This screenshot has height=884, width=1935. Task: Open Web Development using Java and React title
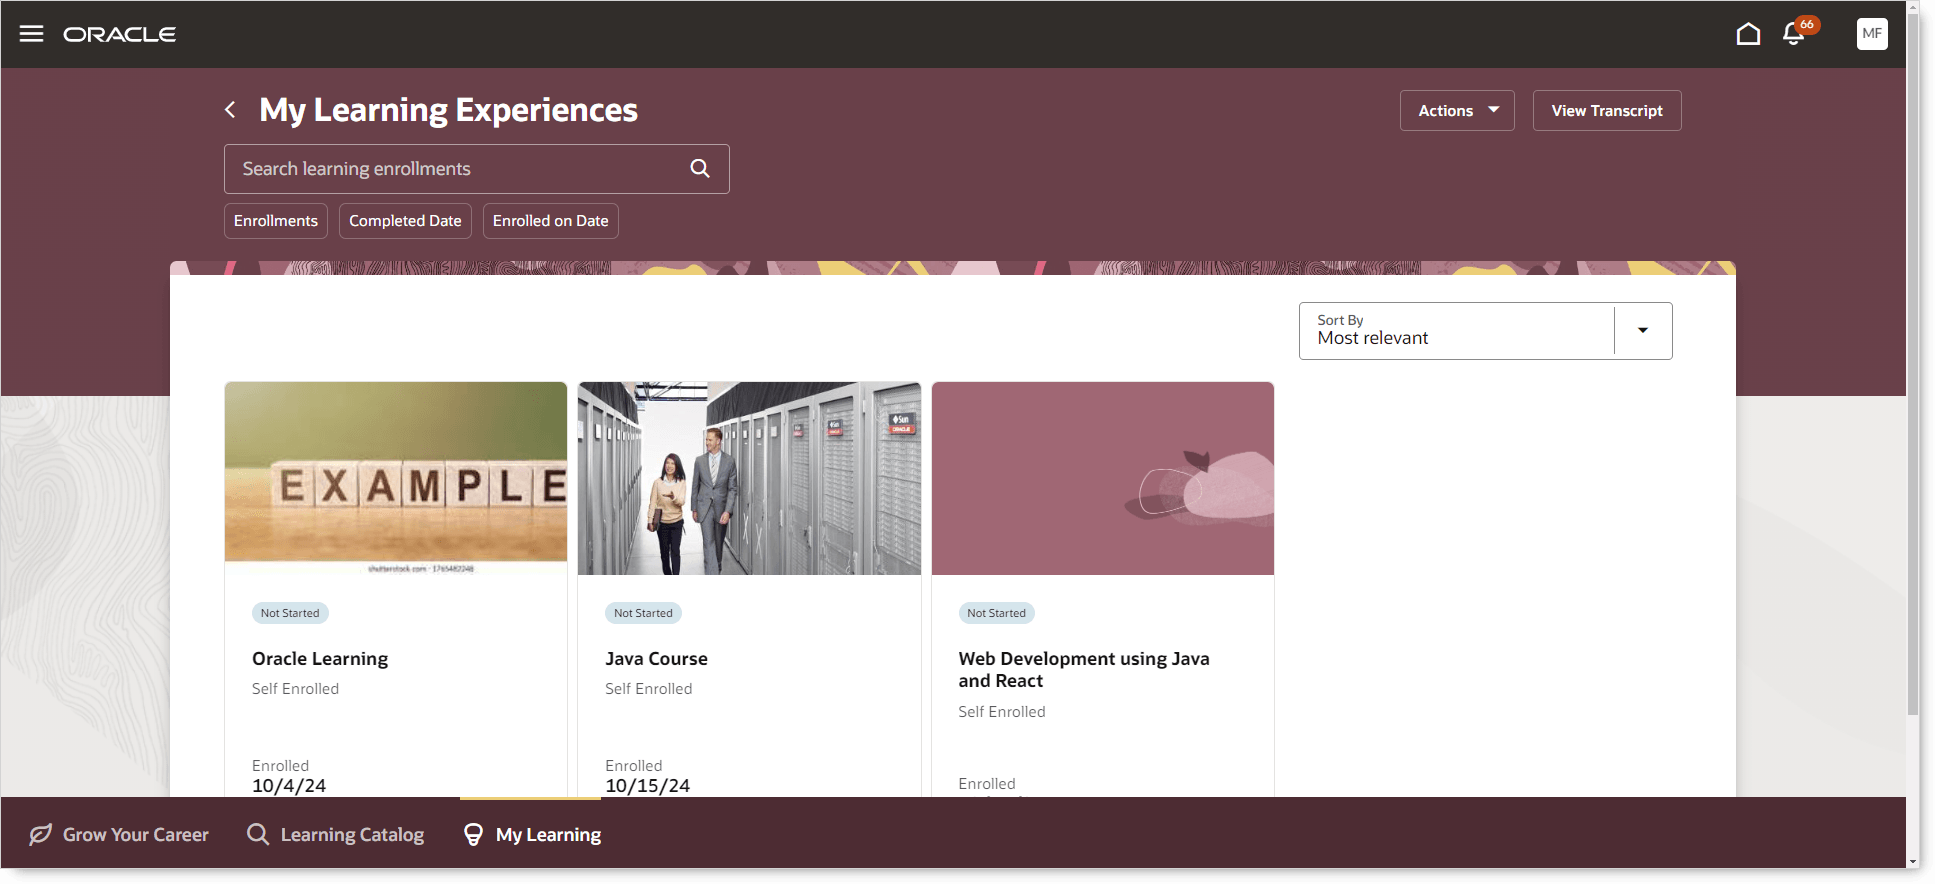pos(1084,670)
